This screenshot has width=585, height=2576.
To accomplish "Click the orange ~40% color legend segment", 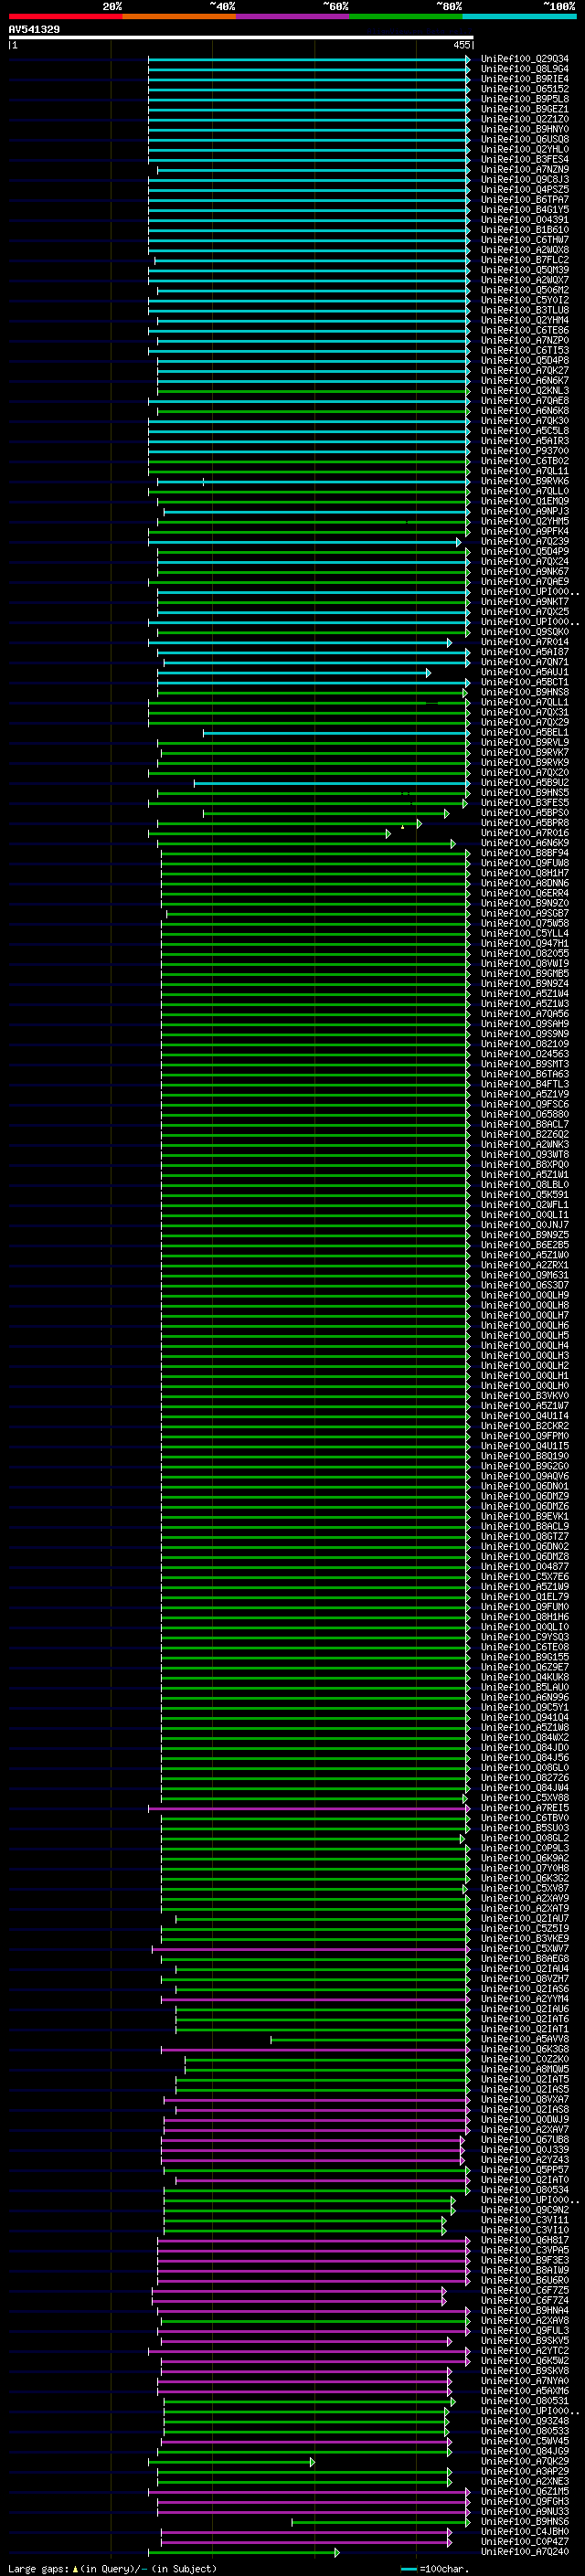I will [x=179, y=16].
